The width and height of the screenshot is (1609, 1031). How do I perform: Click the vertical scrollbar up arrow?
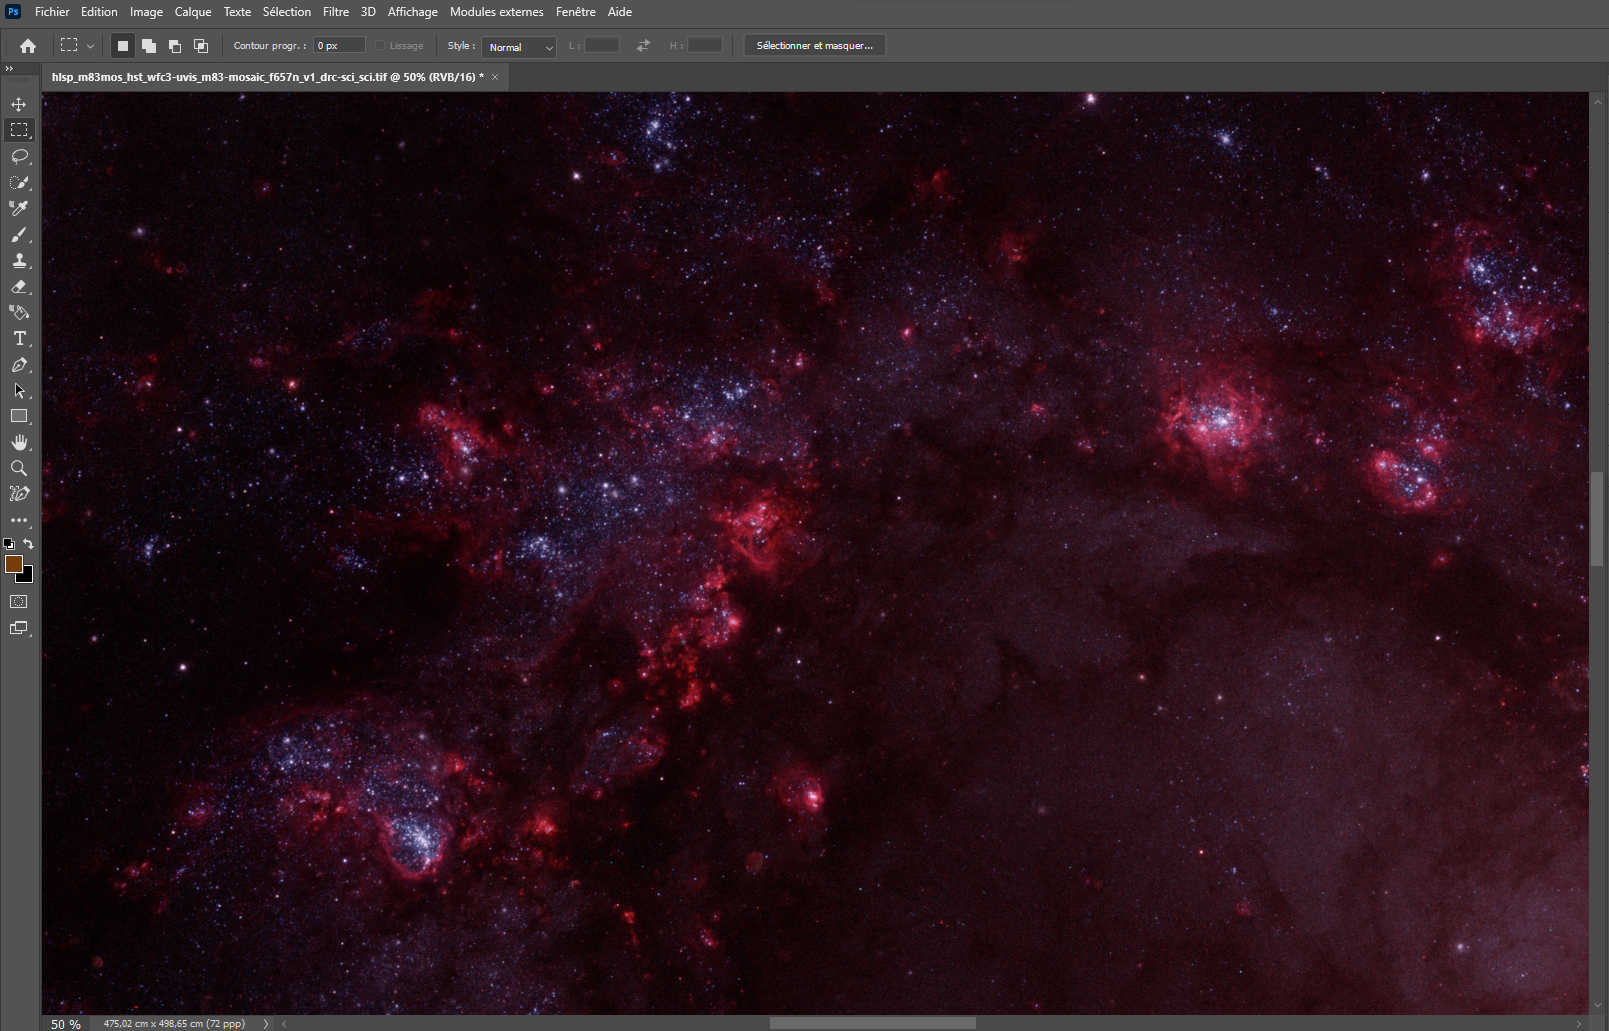pos(1597,101)
